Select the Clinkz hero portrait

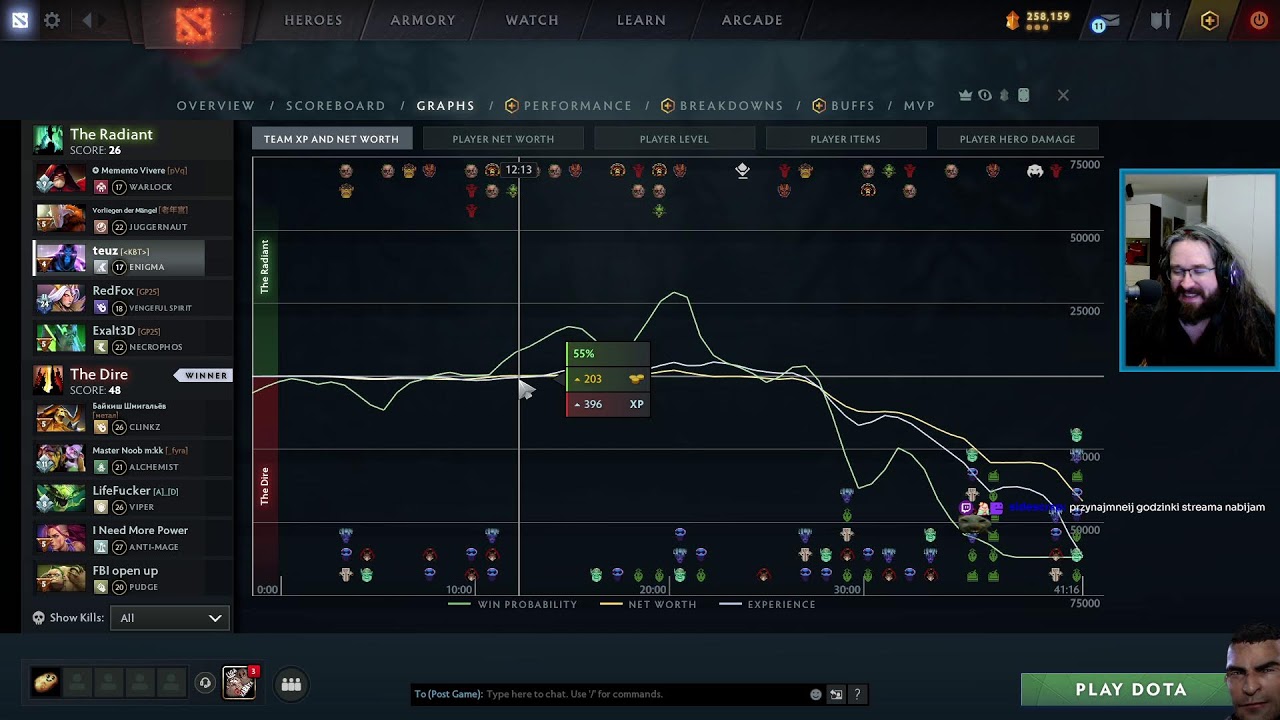61,419
